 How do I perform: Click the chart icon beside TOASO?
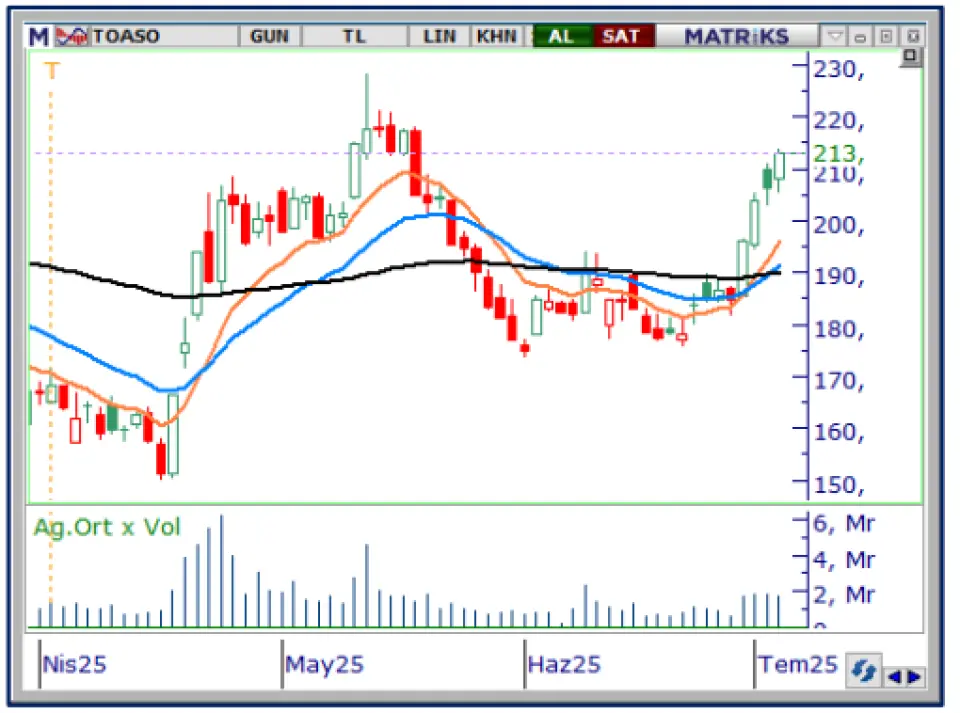click(x=72, y=37)
